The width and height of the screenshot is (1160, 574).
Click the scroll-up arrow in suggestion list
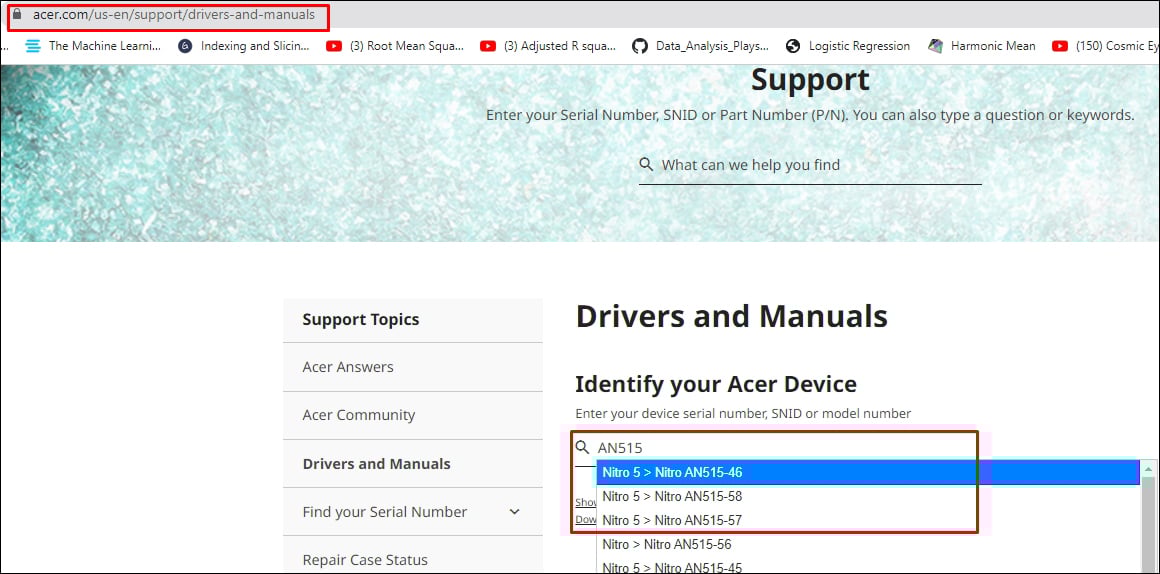tap(1149, 471)
